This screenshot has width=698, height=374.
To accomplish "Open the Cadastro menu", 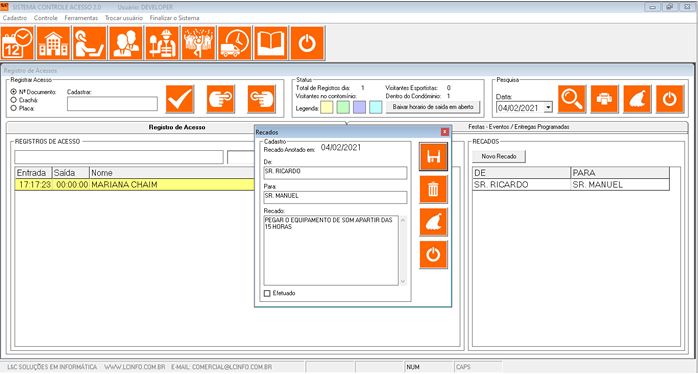I will pos(15,18).
